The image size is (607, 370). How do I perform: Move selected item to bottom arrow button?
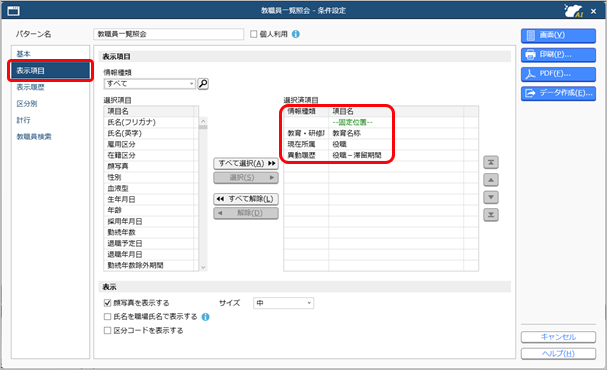tap(490, 215)
